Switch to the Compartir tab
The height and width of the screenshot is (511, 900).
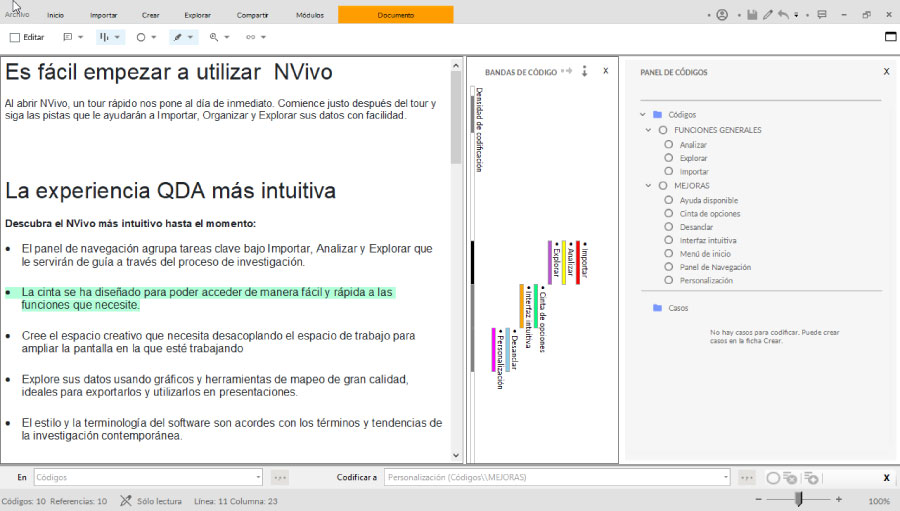(252, 16)
